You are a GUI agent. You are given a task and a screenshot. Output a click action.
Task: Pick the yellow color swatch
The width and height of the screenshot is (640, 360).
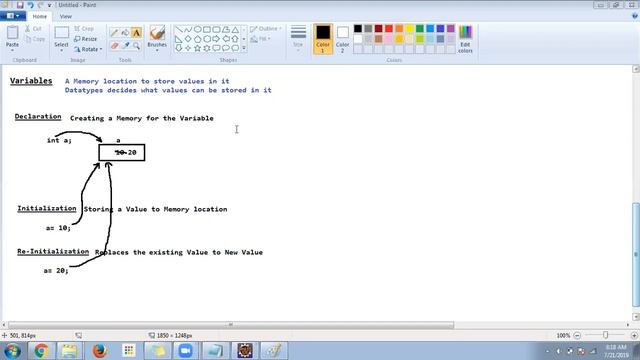coord(409,29)
